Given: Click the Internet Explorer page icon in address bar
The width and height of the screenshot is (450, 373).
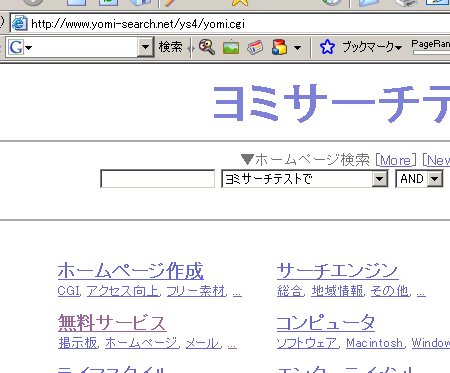Looking at the screenshot, I should [19, 23].
